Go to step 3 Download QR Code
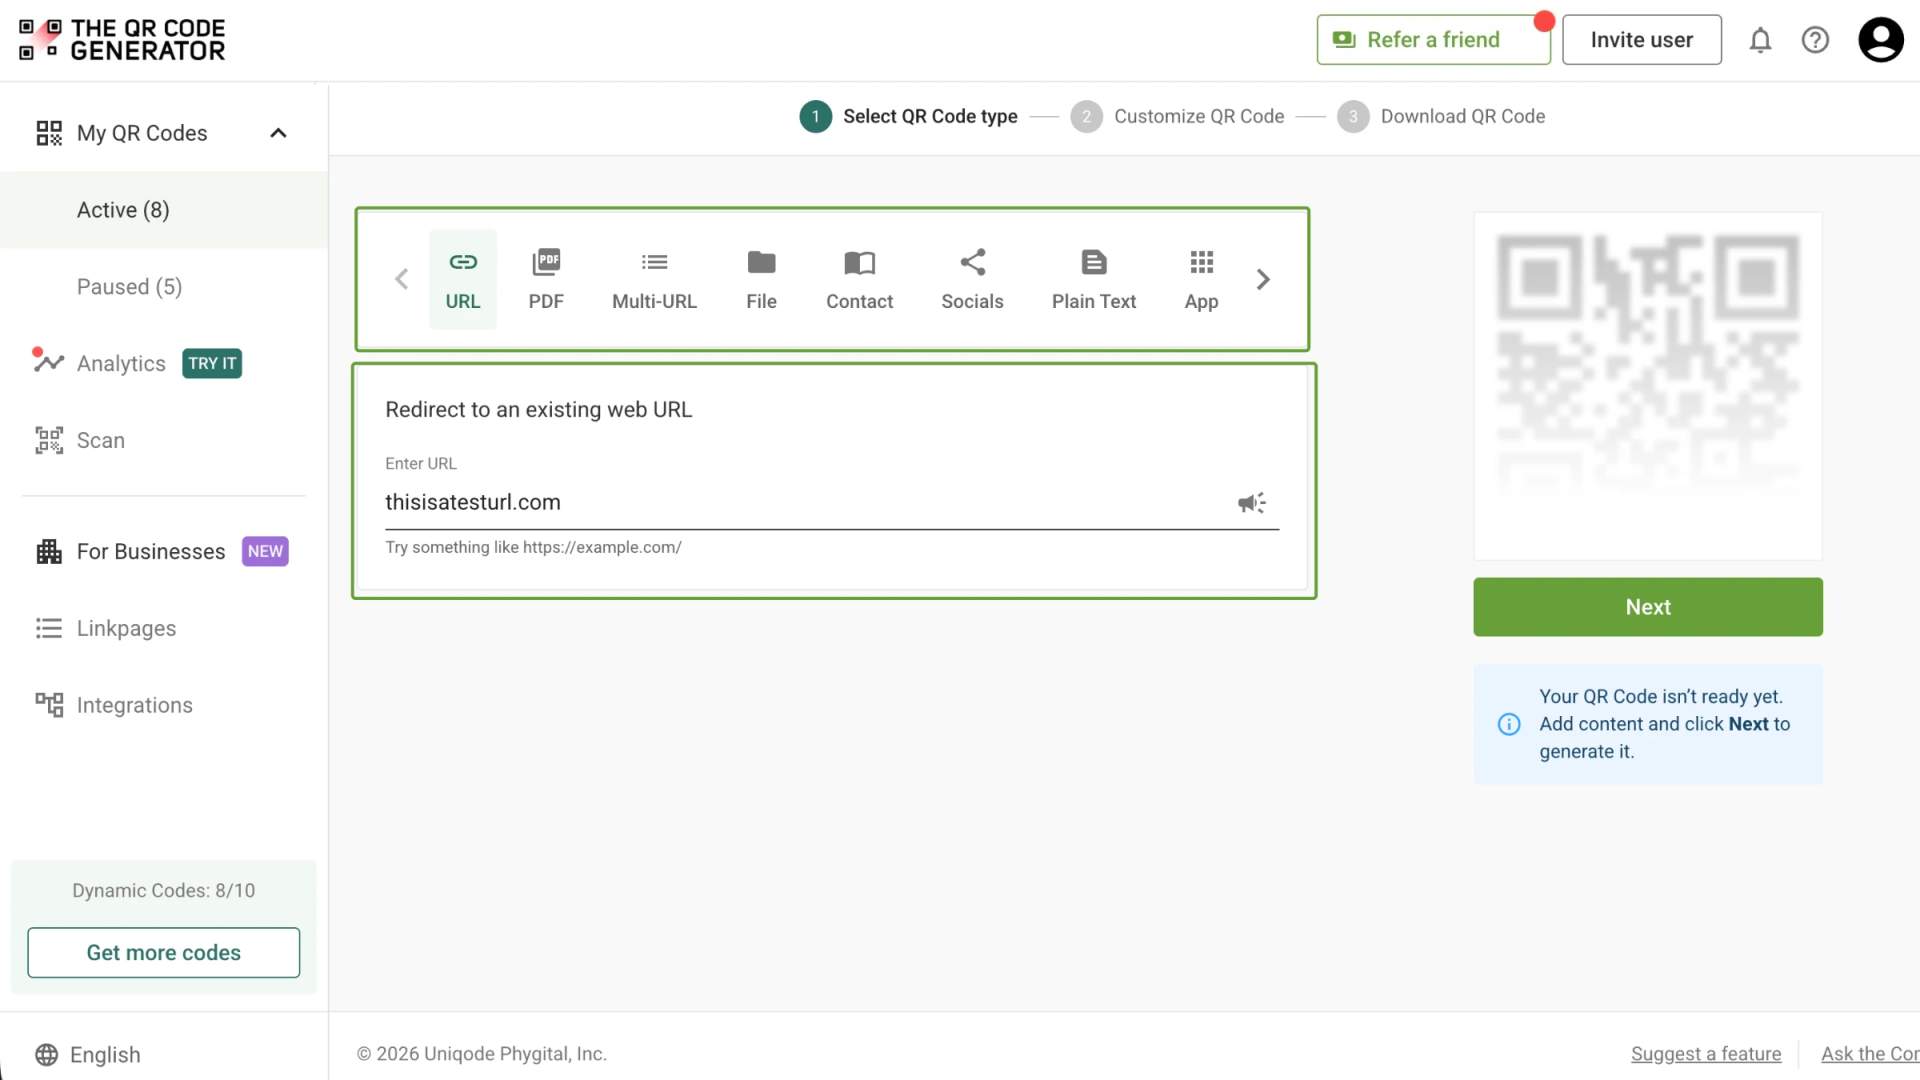Screen dimensions: 1920x1080 click(1441, 116)
